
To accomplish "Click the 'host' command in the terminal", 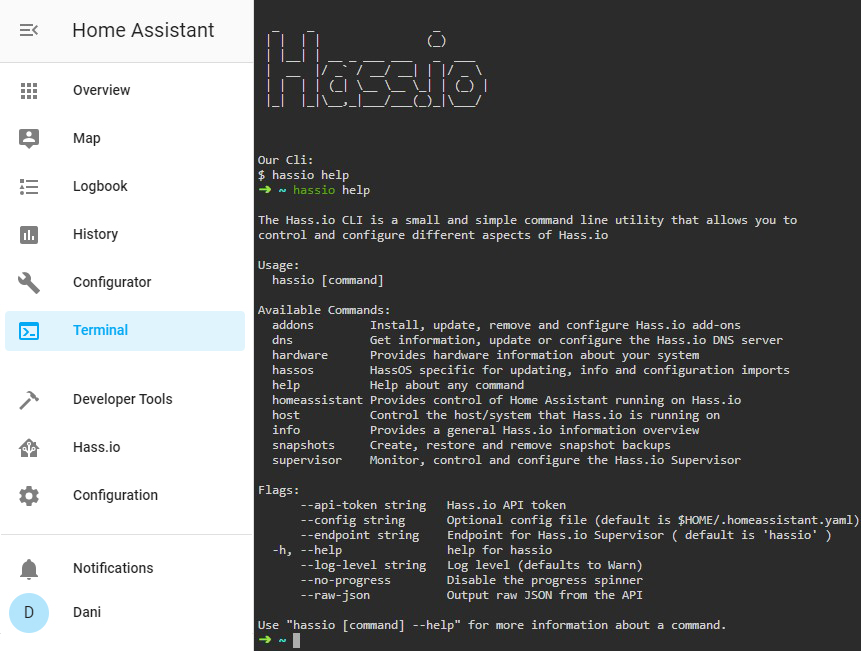I will coord(286,415).
